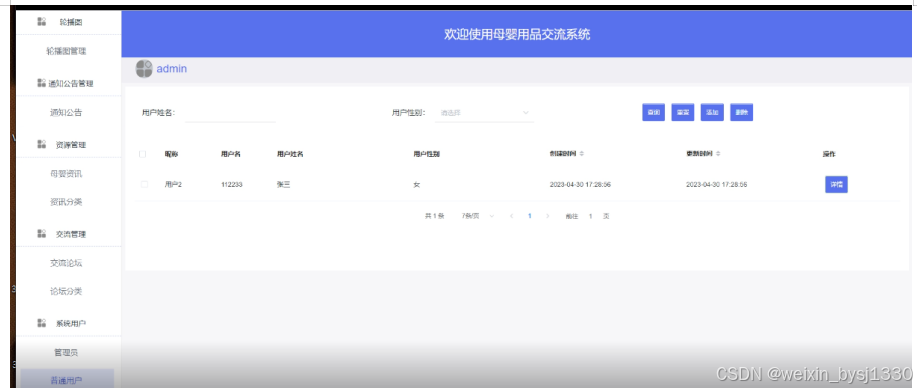This screenshot has width=917, height=390.
Task: Open the 7条/页 page size dropdown
Action: click(x=478, y=216)
